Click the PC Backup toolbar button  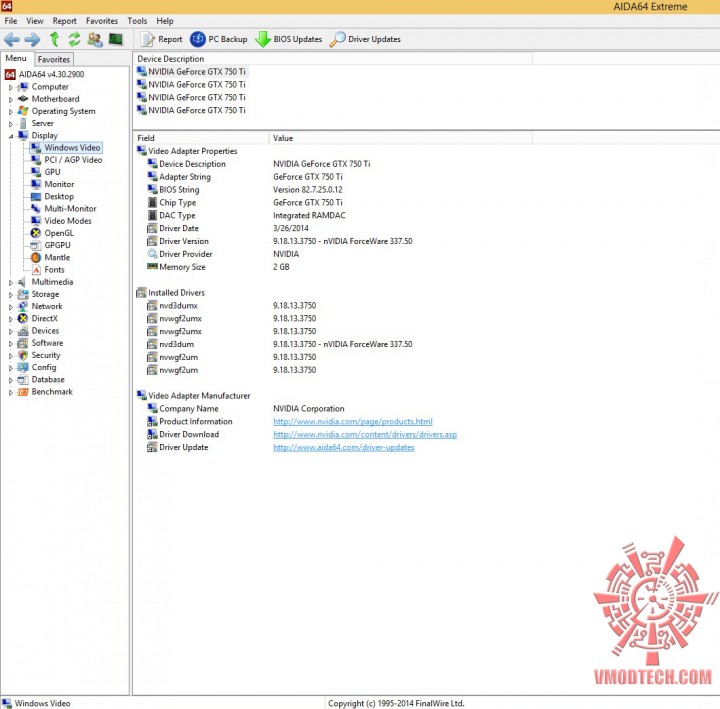219,39
